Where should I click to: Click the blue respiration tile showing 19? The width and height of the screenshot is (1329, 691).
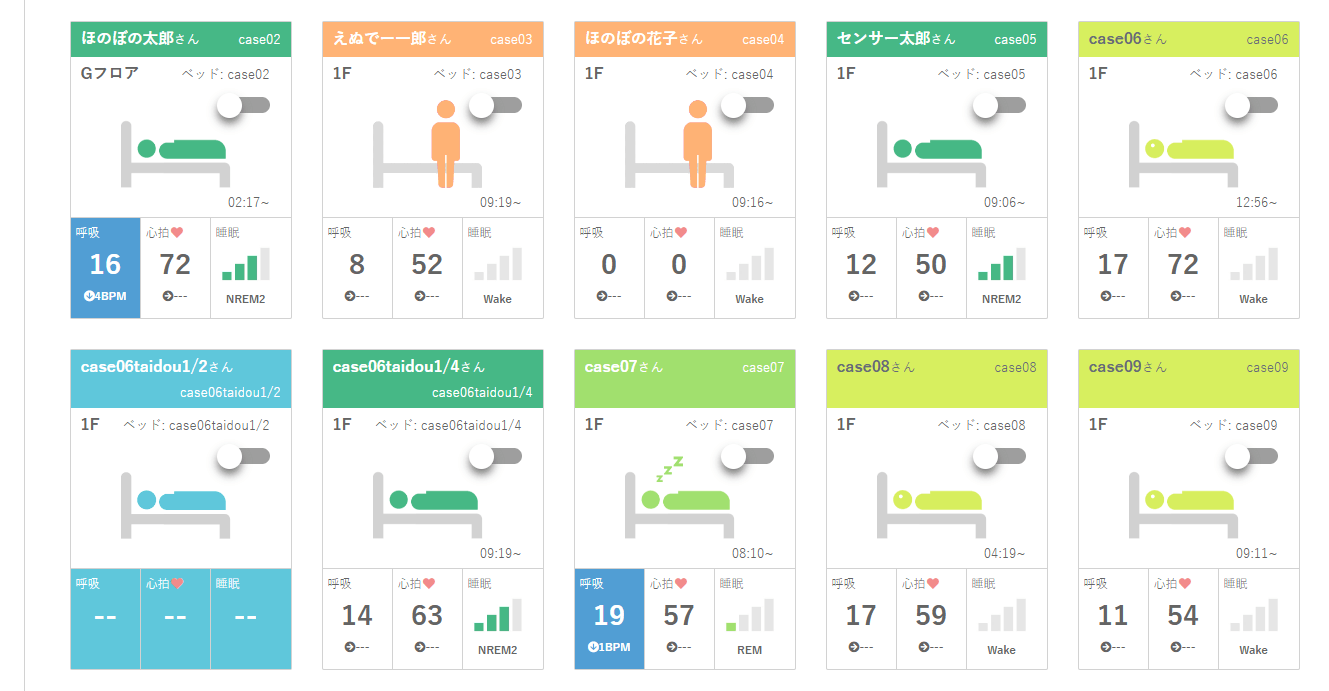609,619
